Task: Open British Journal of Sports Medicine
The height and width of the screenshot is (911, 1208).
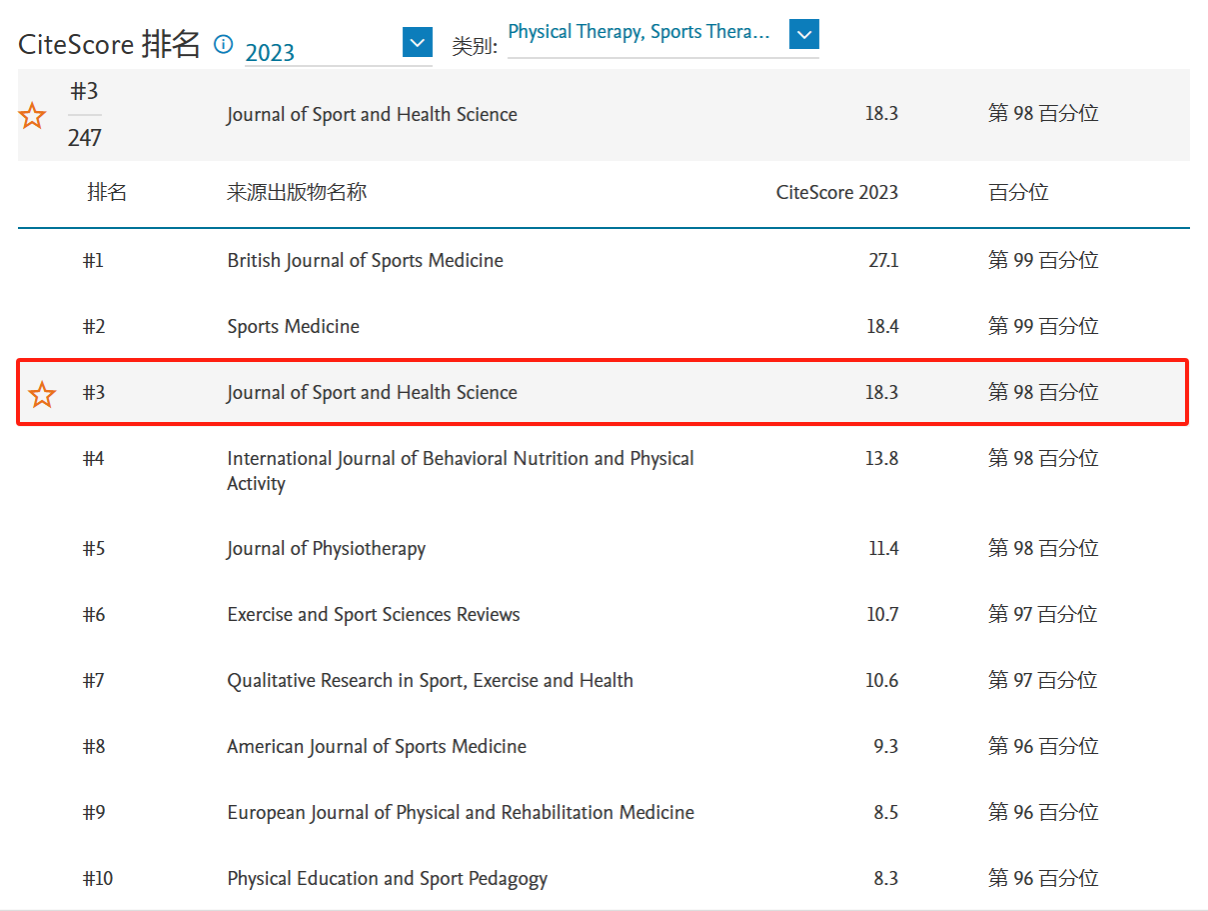Action: 365,261
